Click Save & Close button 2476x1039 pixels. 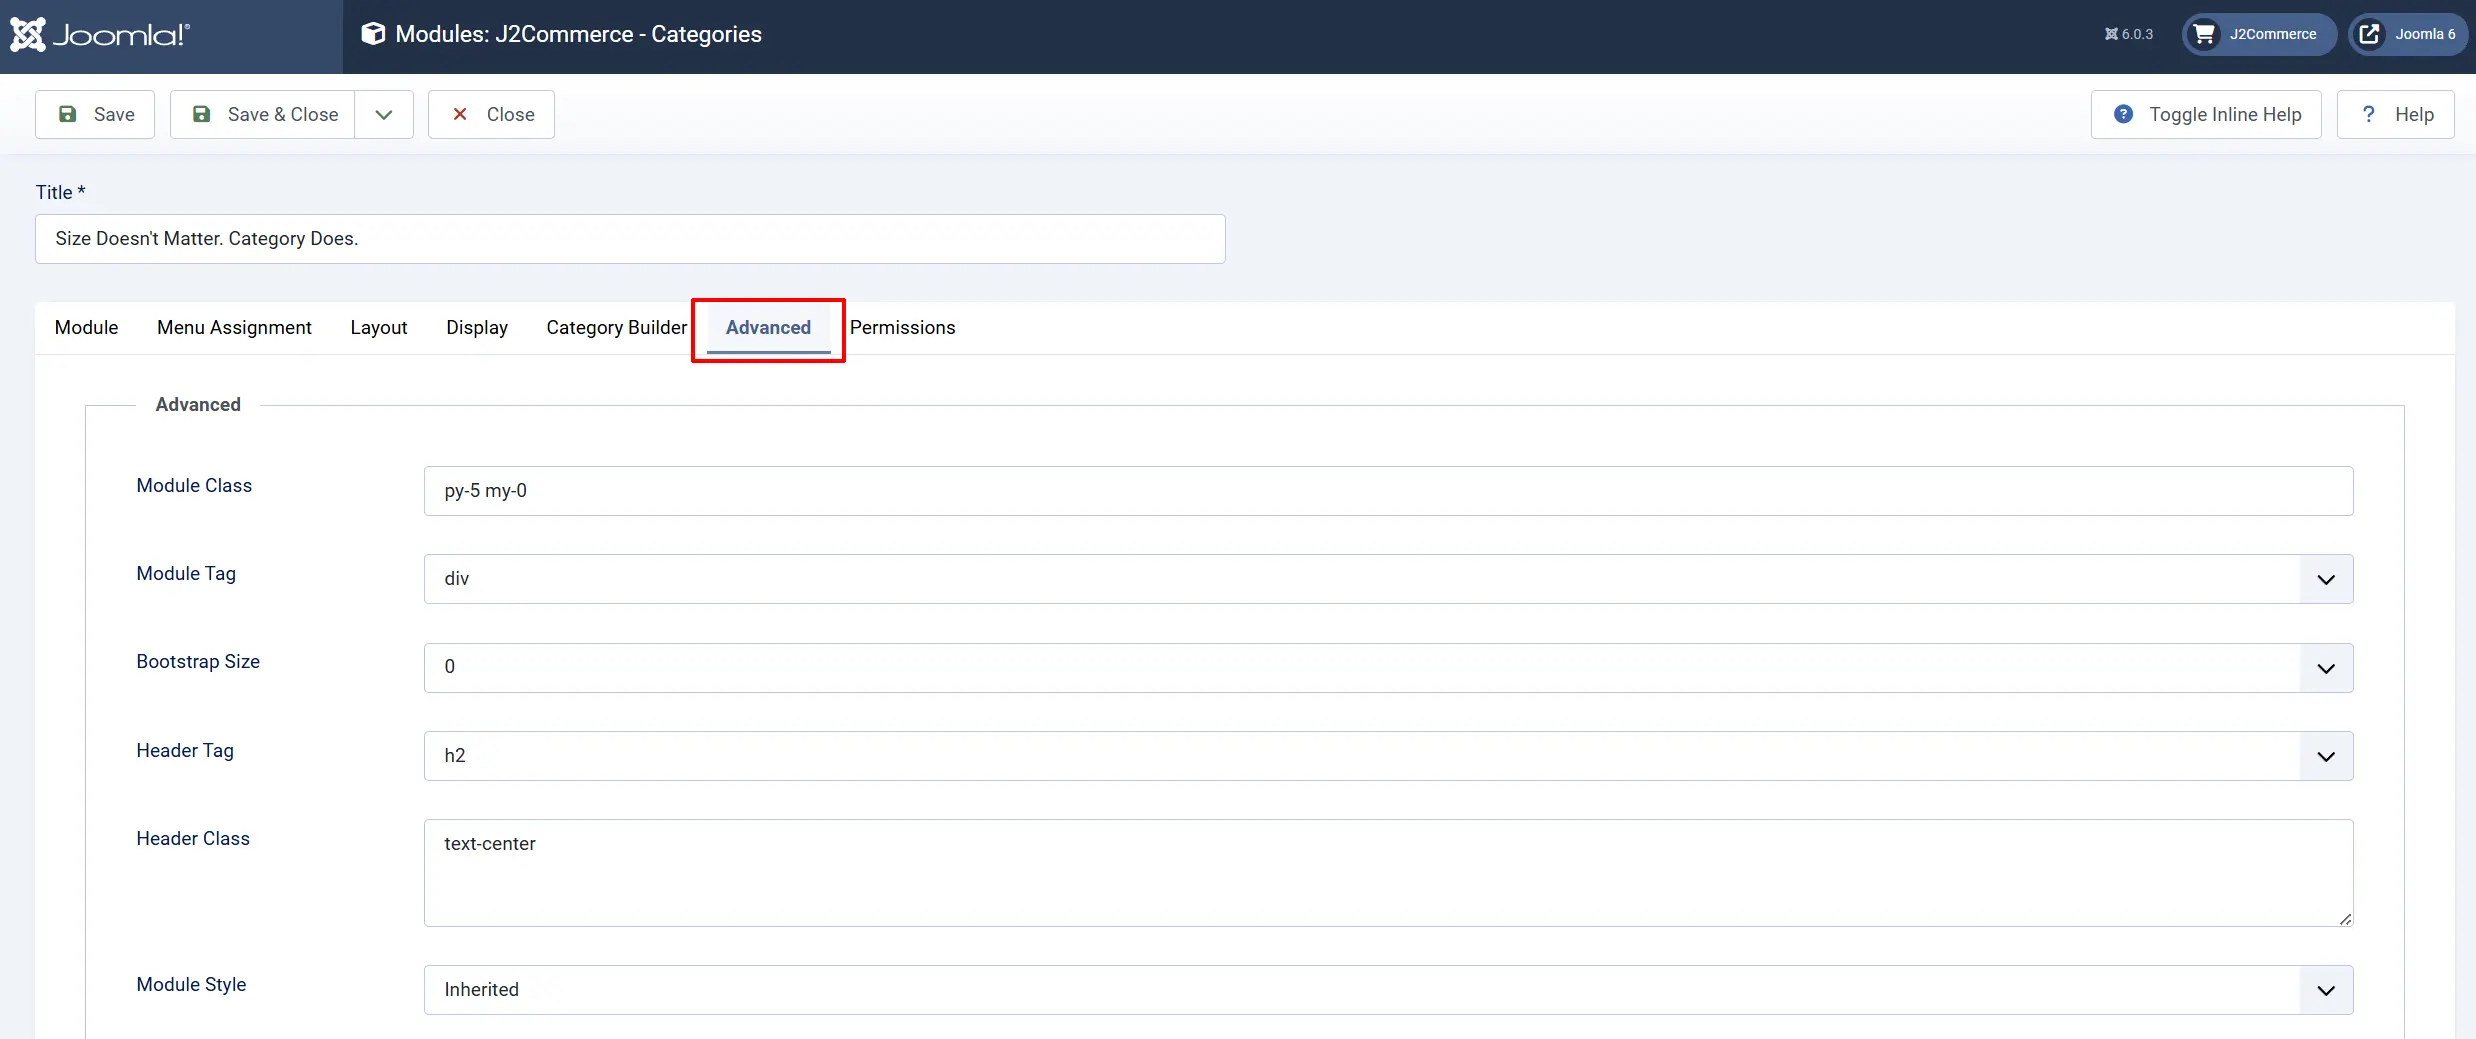(263, 114)
